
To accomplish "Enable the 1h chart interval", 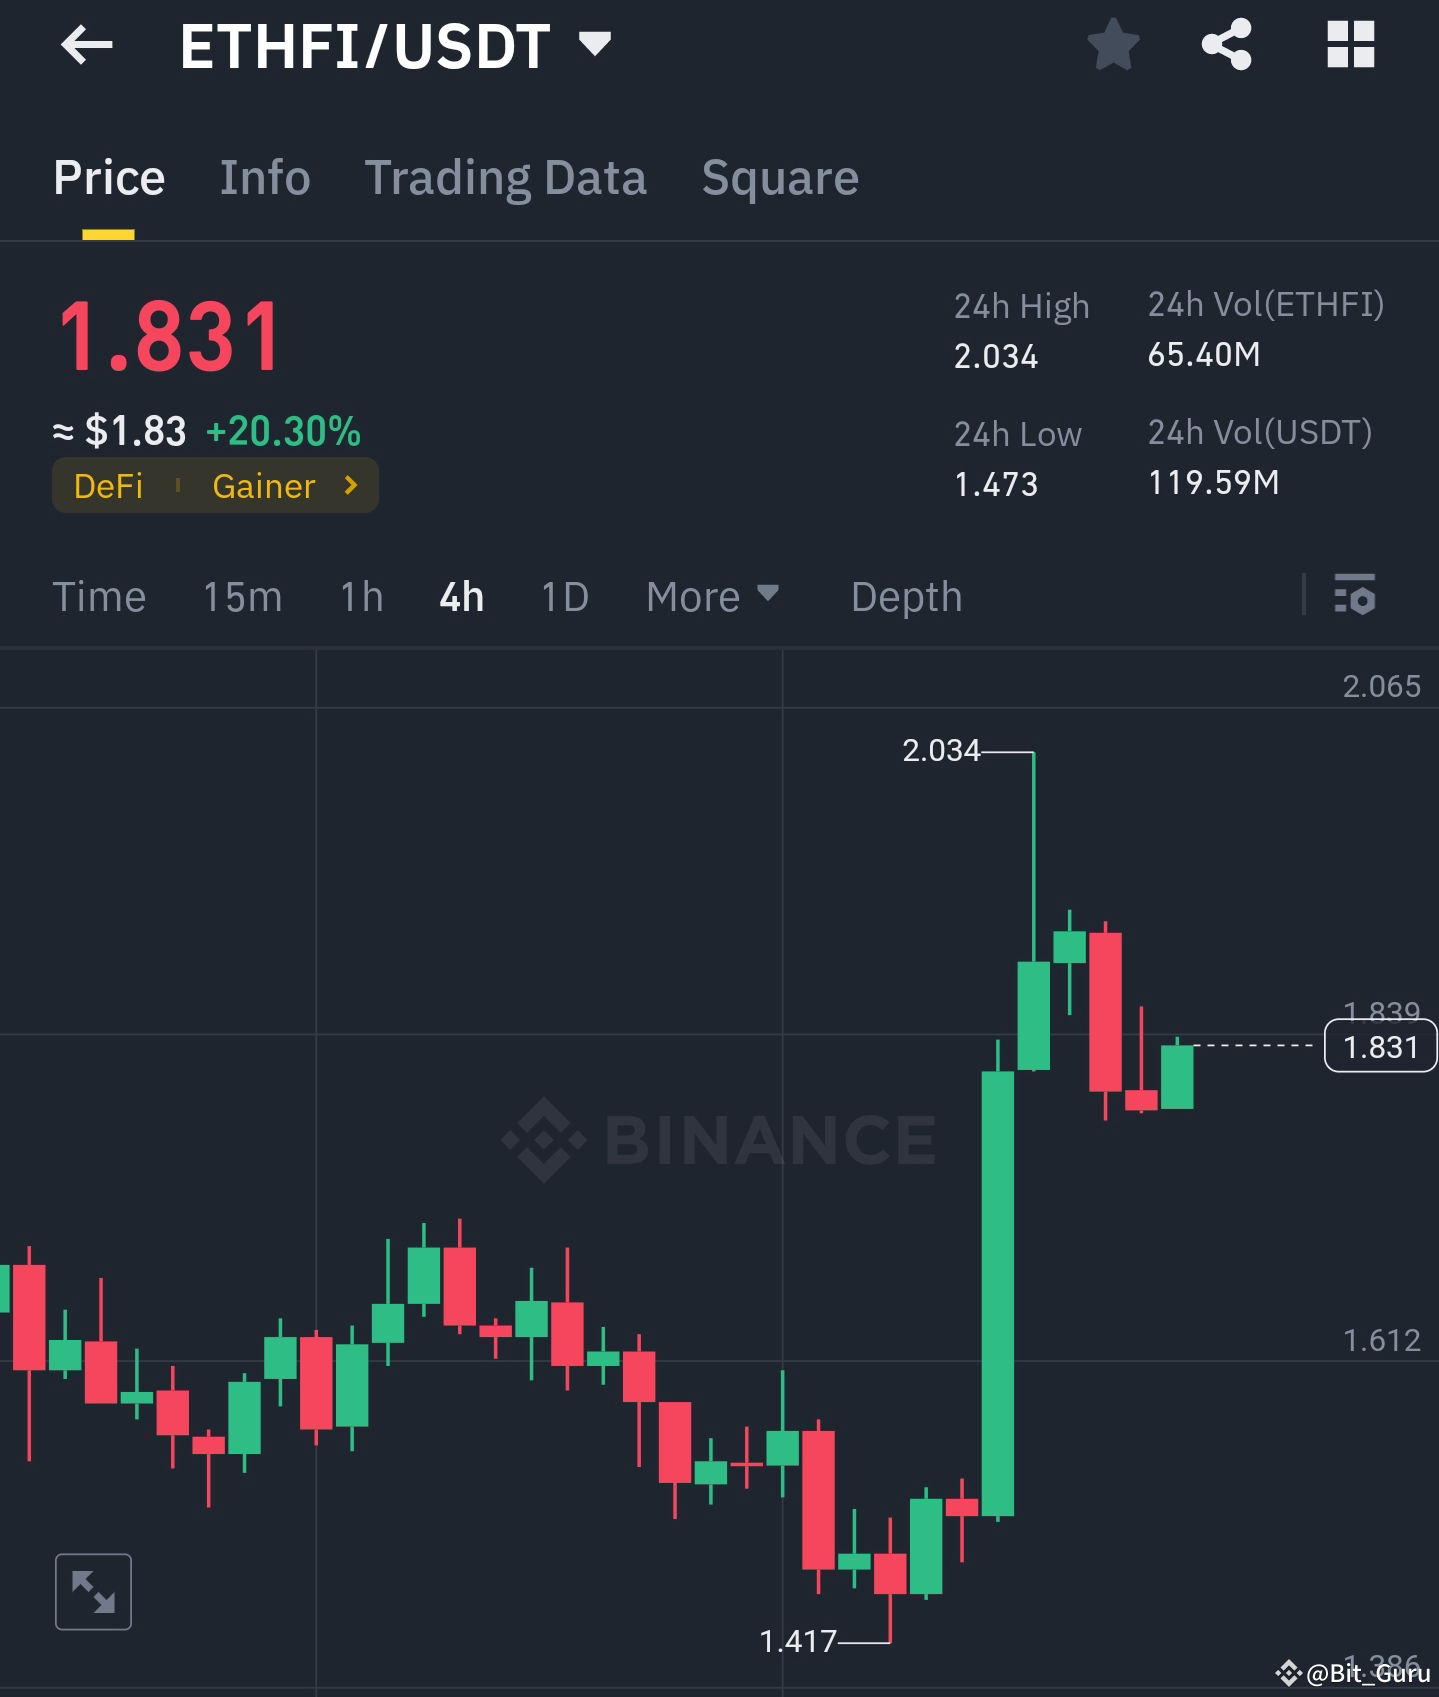I will [x=359, y=596].
